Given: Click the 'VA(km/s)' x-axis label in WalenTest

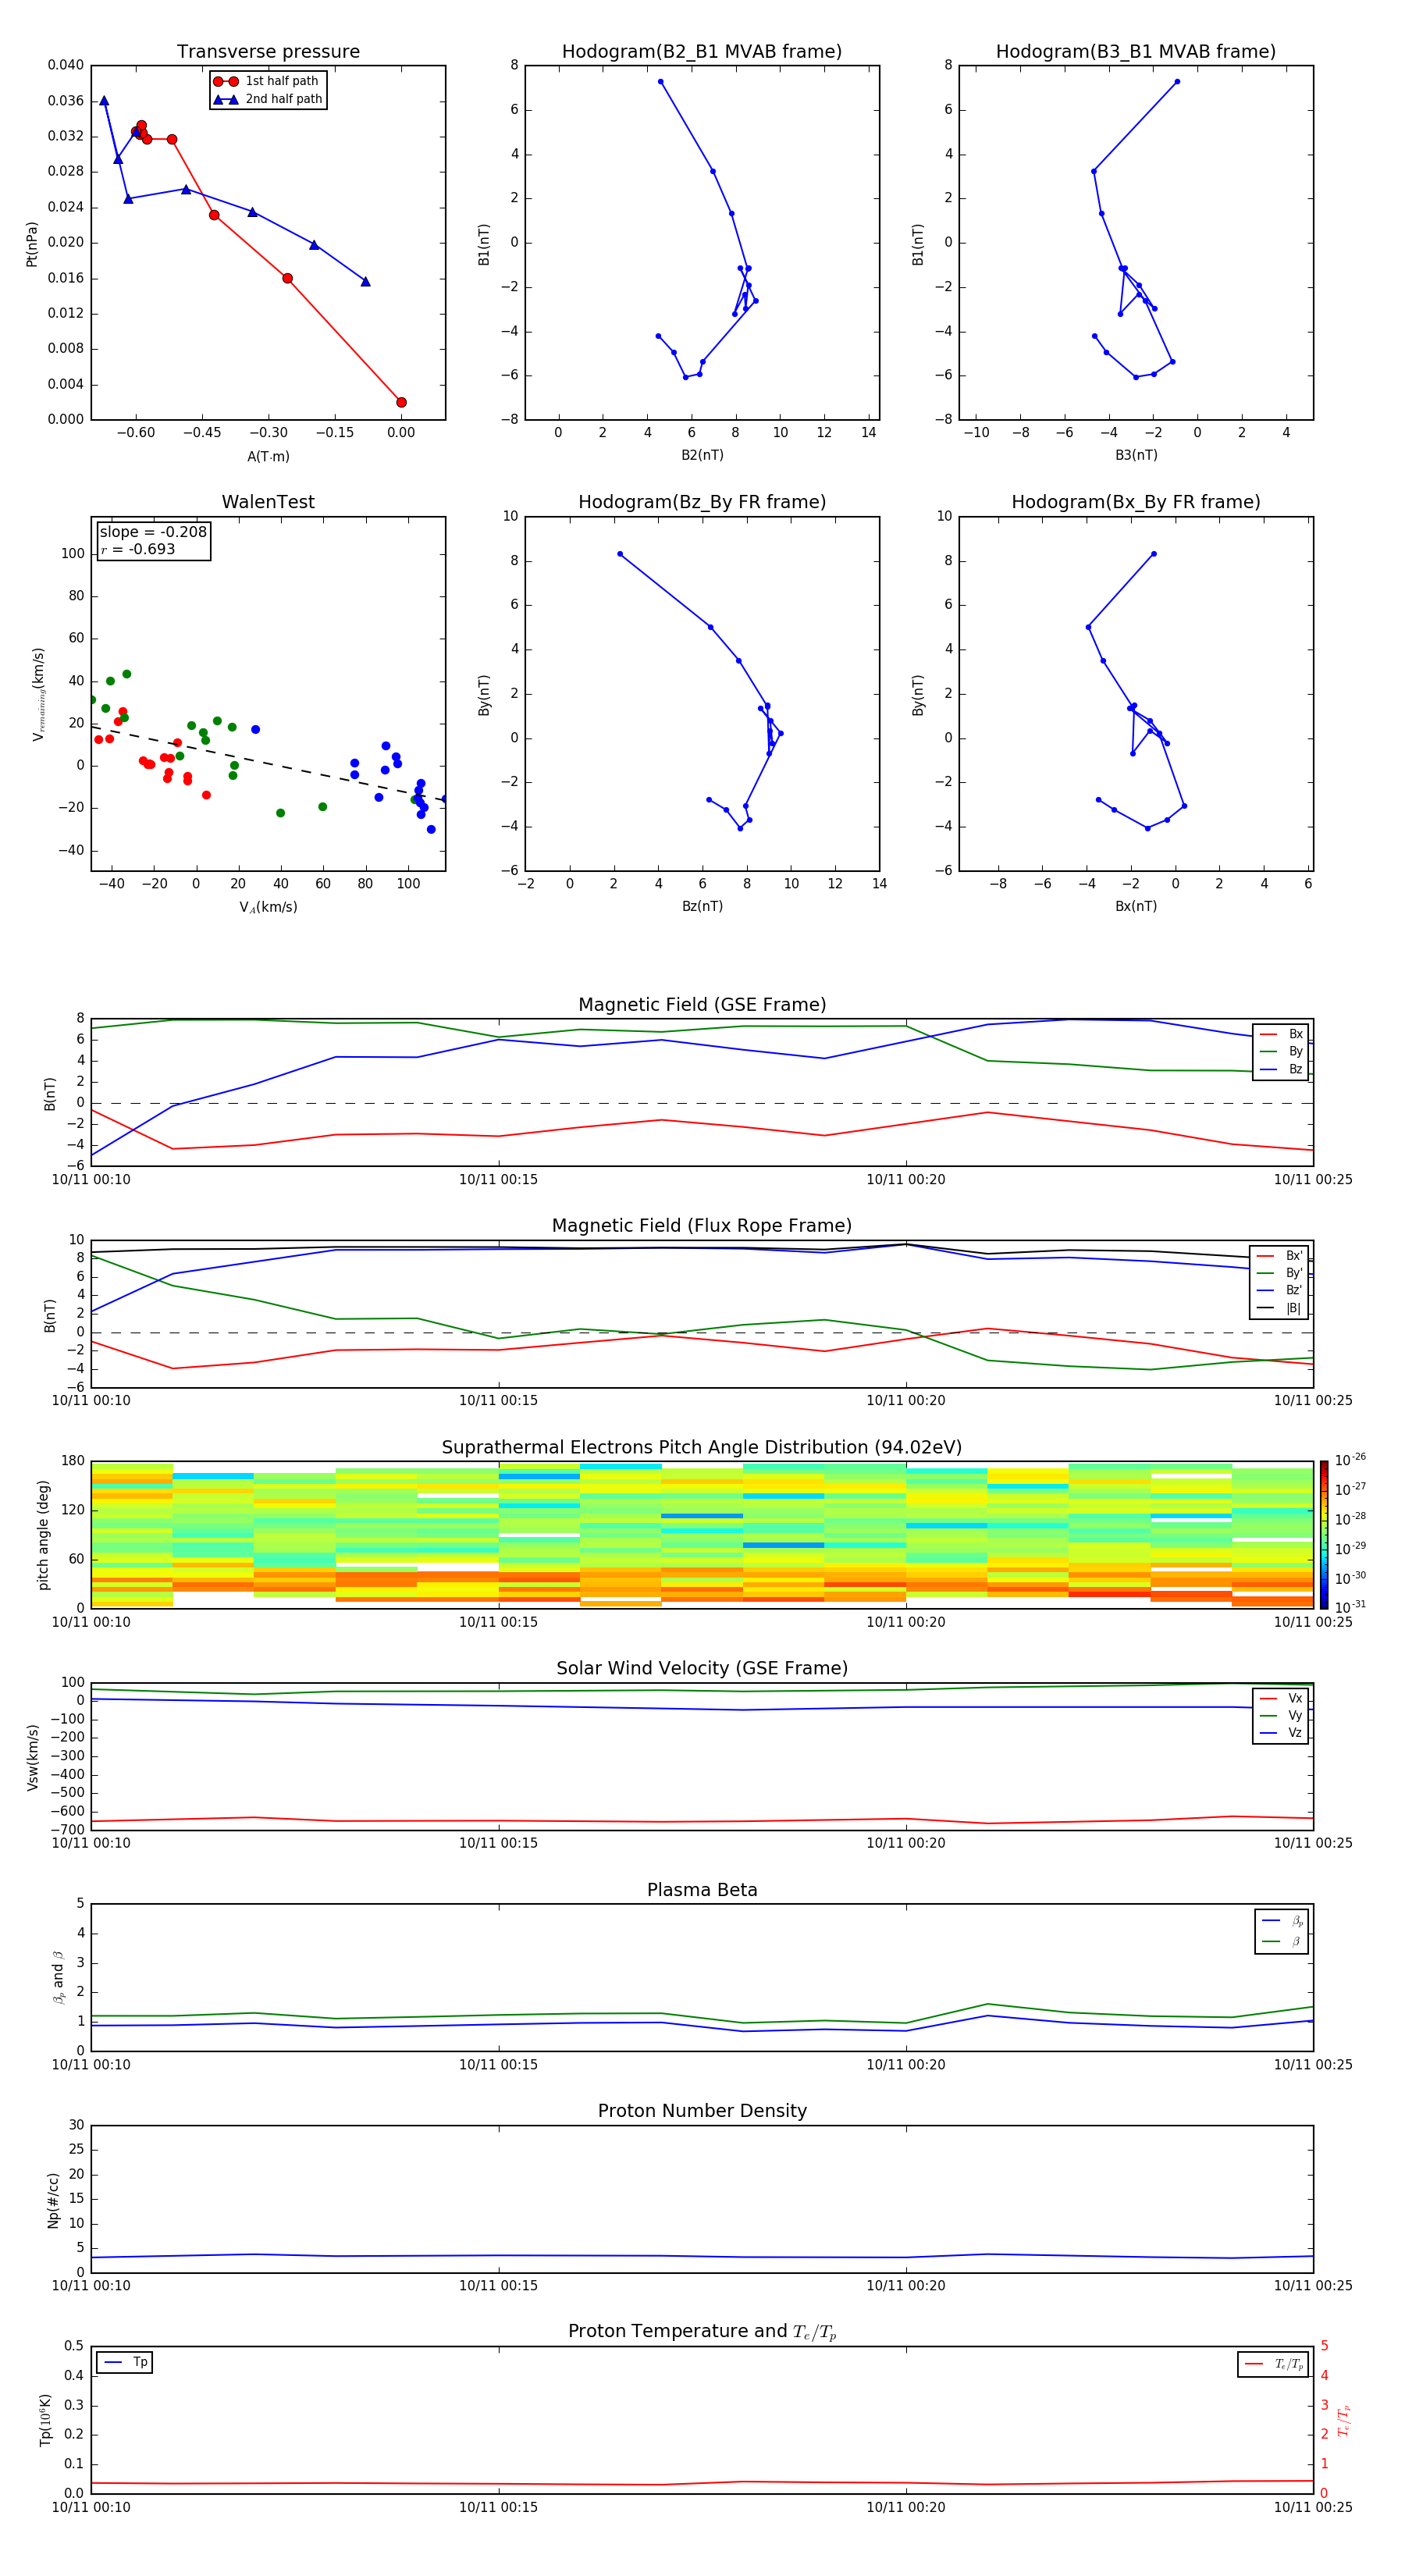Looking at the screenshot, I should point(268,907).
